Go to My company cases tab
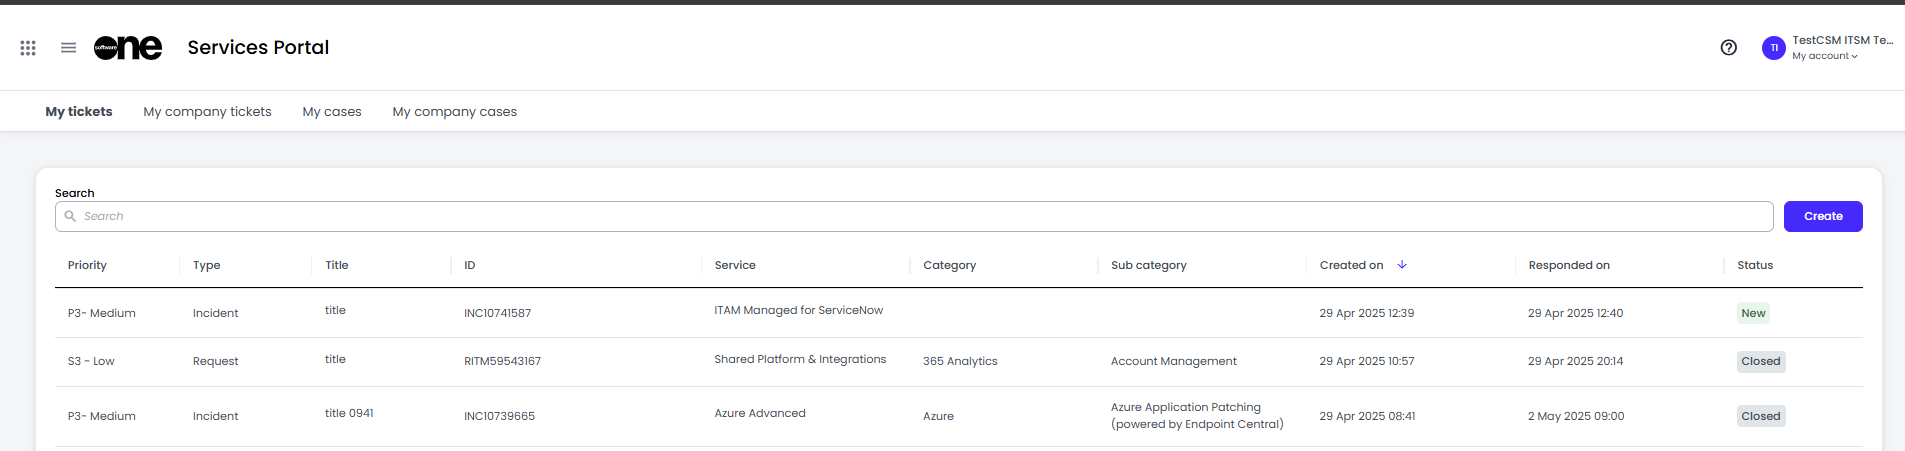 point(454,112)
